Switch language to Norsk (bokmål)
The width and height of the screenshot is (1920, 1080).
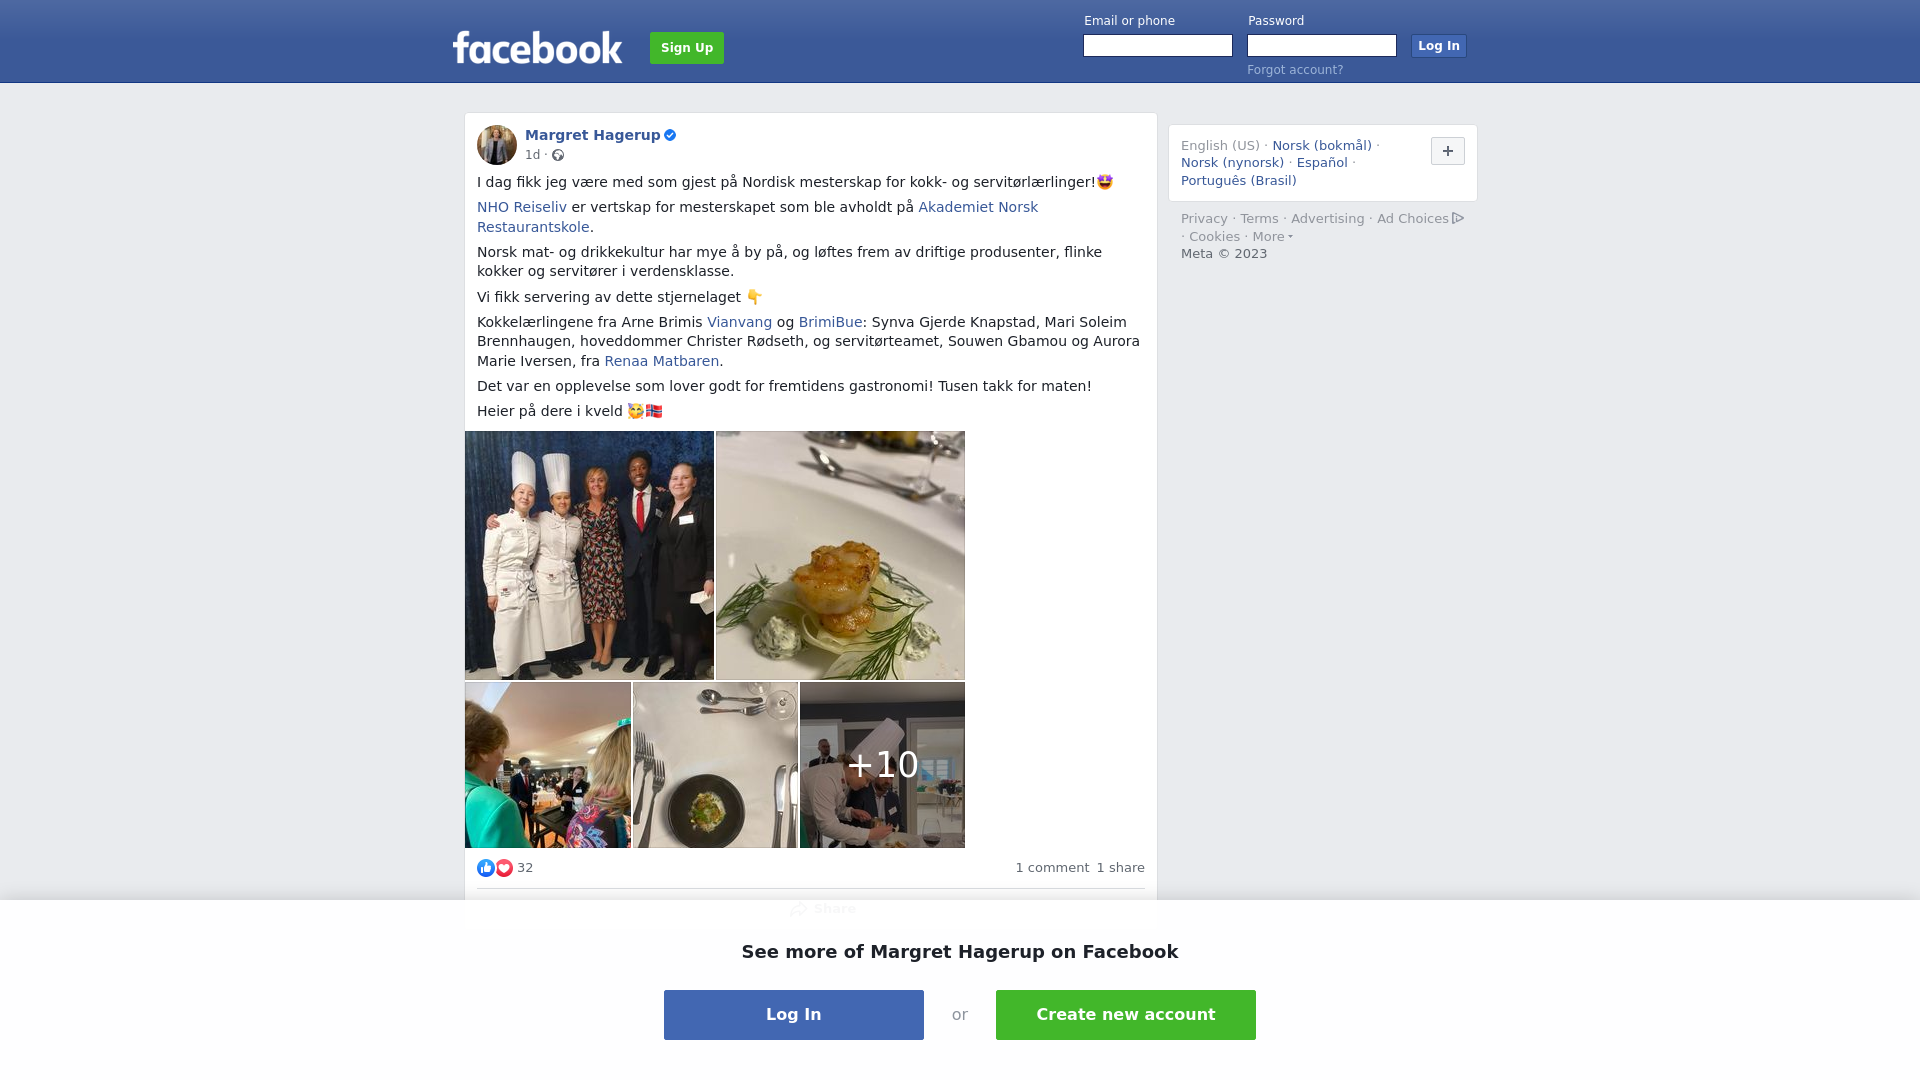(1322, 146)
